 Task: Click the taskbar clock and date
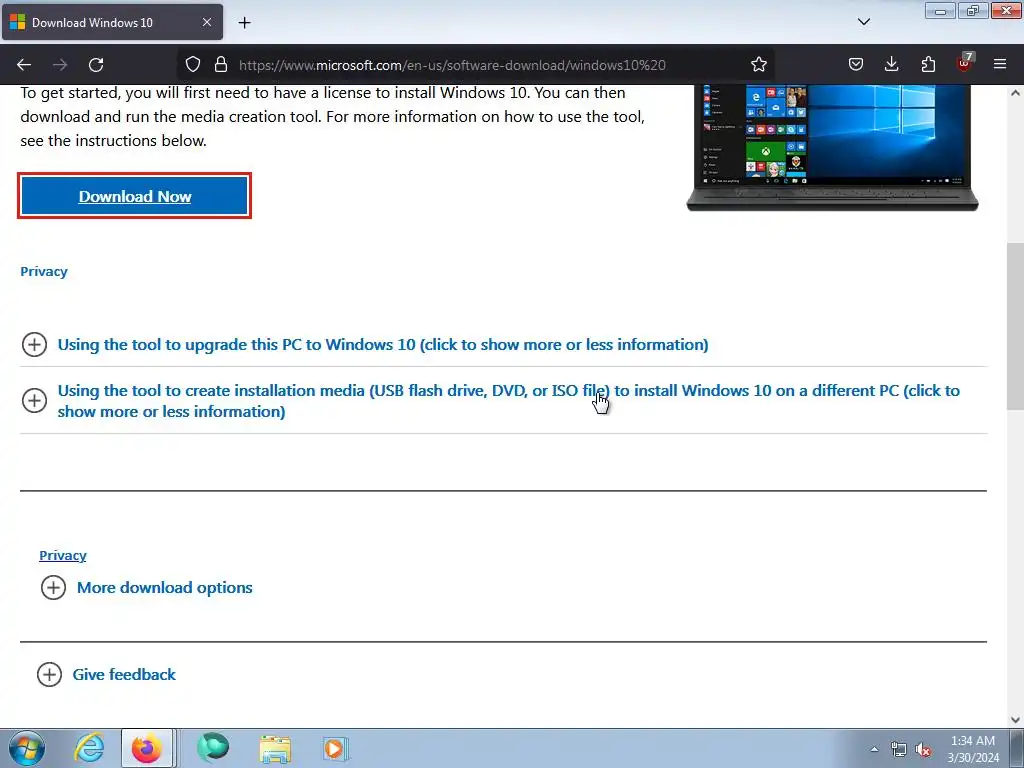pos(973,749)
